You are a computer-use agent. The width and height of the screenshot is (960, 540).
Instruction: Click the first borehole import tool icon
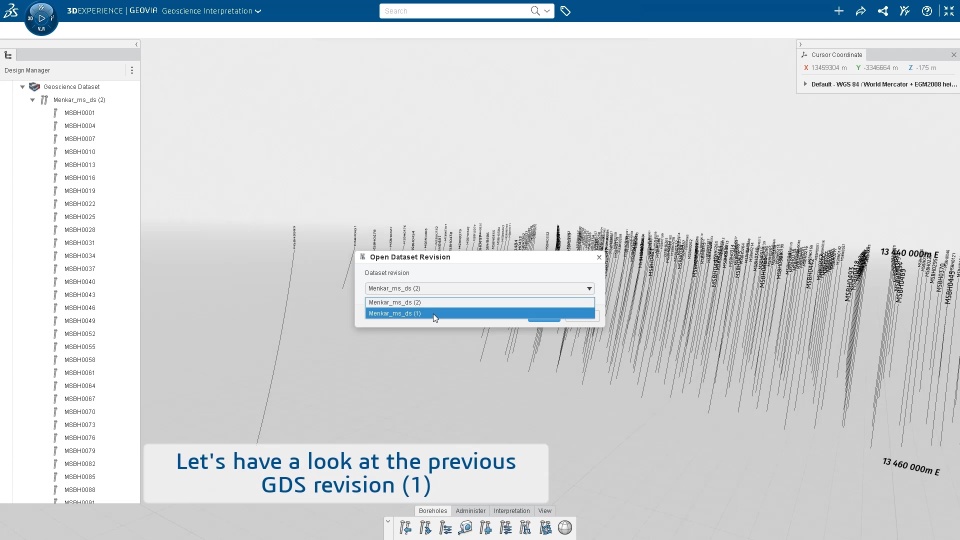[405, 527]
